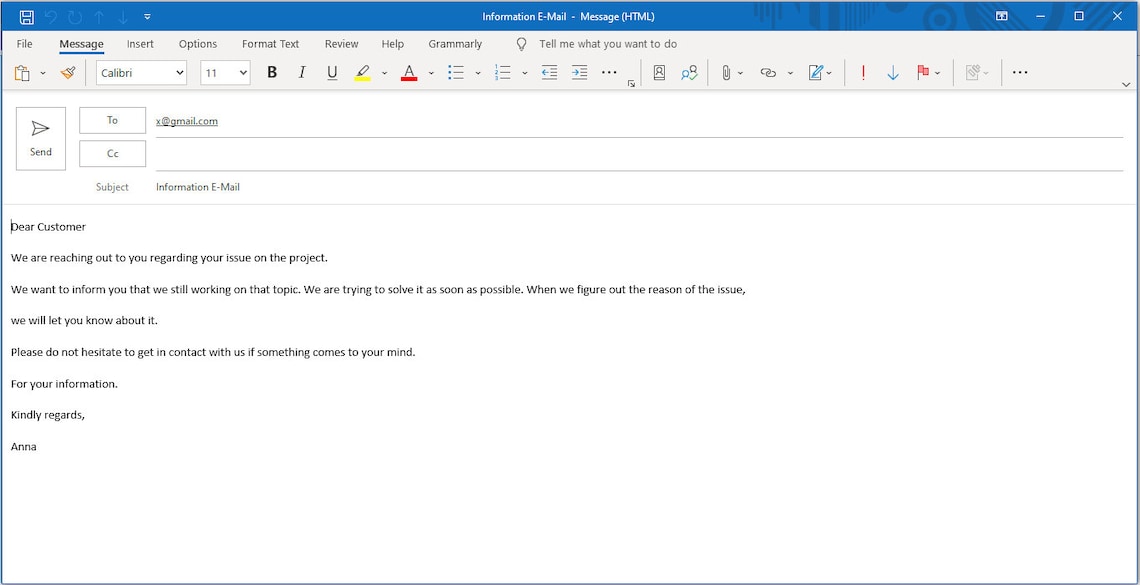Click Decrease Indent icon
The image size is (1140, 585).
point(550,73)
